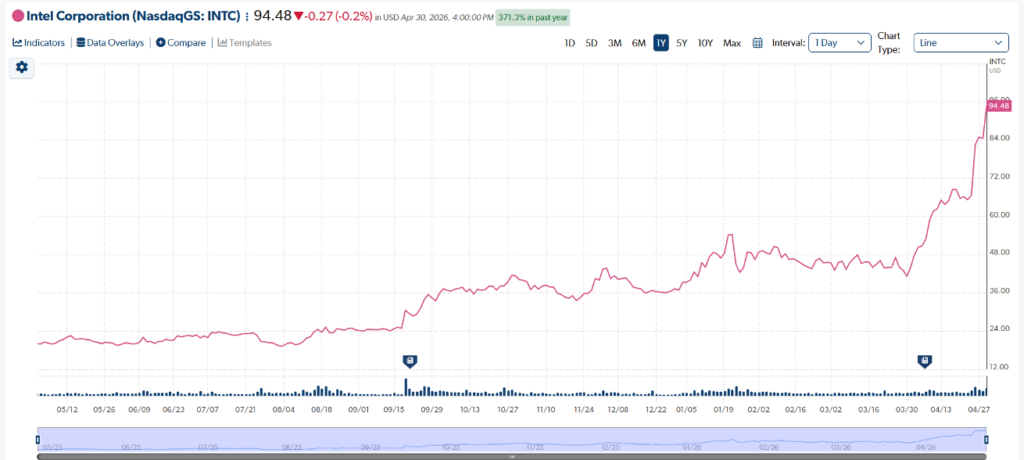Choose the 10Y time range

[x=705, y=43]
